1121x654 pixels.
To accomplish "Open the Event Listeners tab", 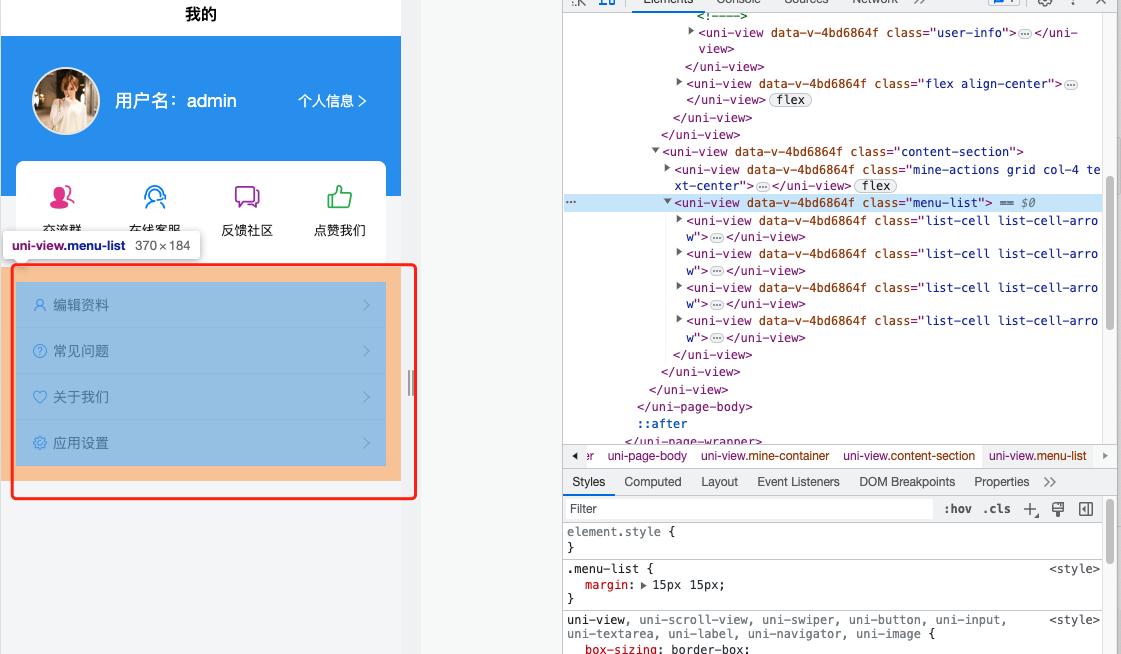I will [798, 482].
